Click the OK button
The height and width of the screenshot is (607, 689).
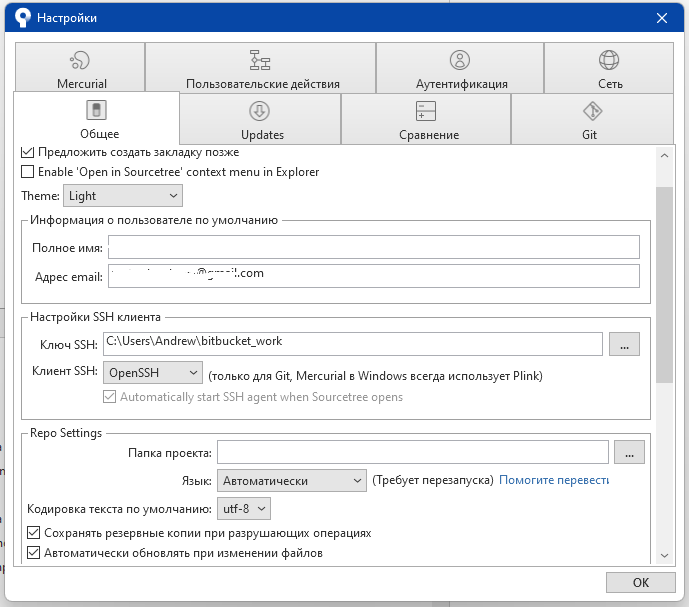coord(641,582)
